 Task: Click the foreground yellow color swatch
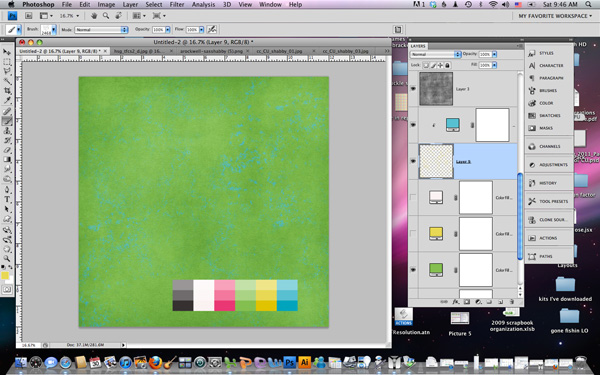pos(5,276)
